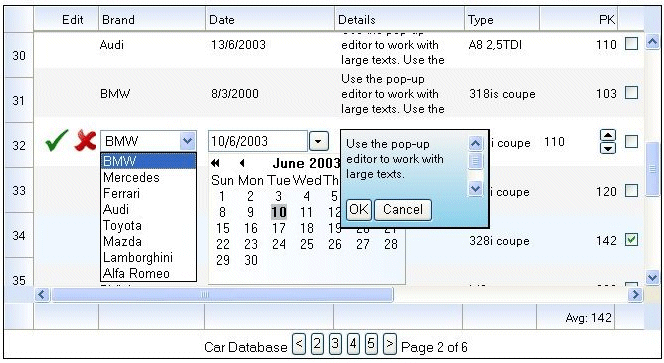Open the date picker dropdown button
Viewport: 664px width, 363px height.
tap(318, 141)
